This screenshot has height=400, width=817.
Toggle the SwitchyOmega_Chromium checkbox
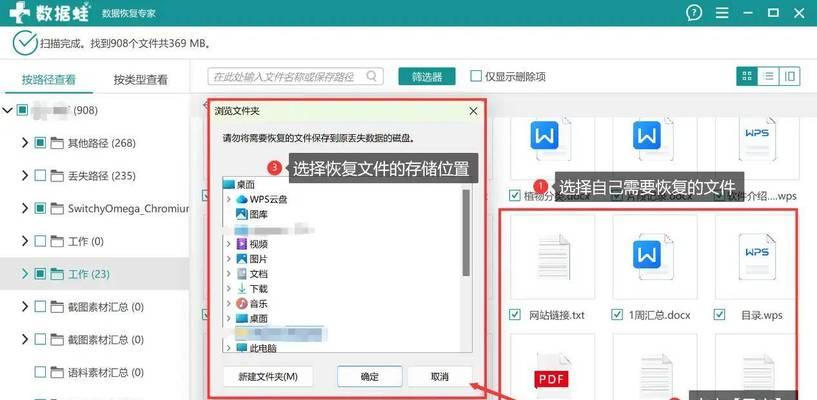(x=40, y=208)
